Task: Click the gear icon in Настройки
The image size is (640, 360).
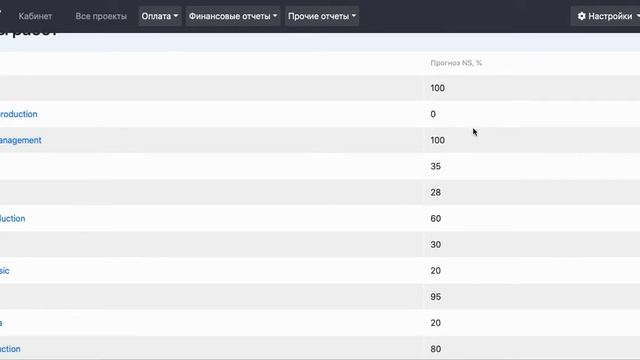Action: tap(582, 16)
